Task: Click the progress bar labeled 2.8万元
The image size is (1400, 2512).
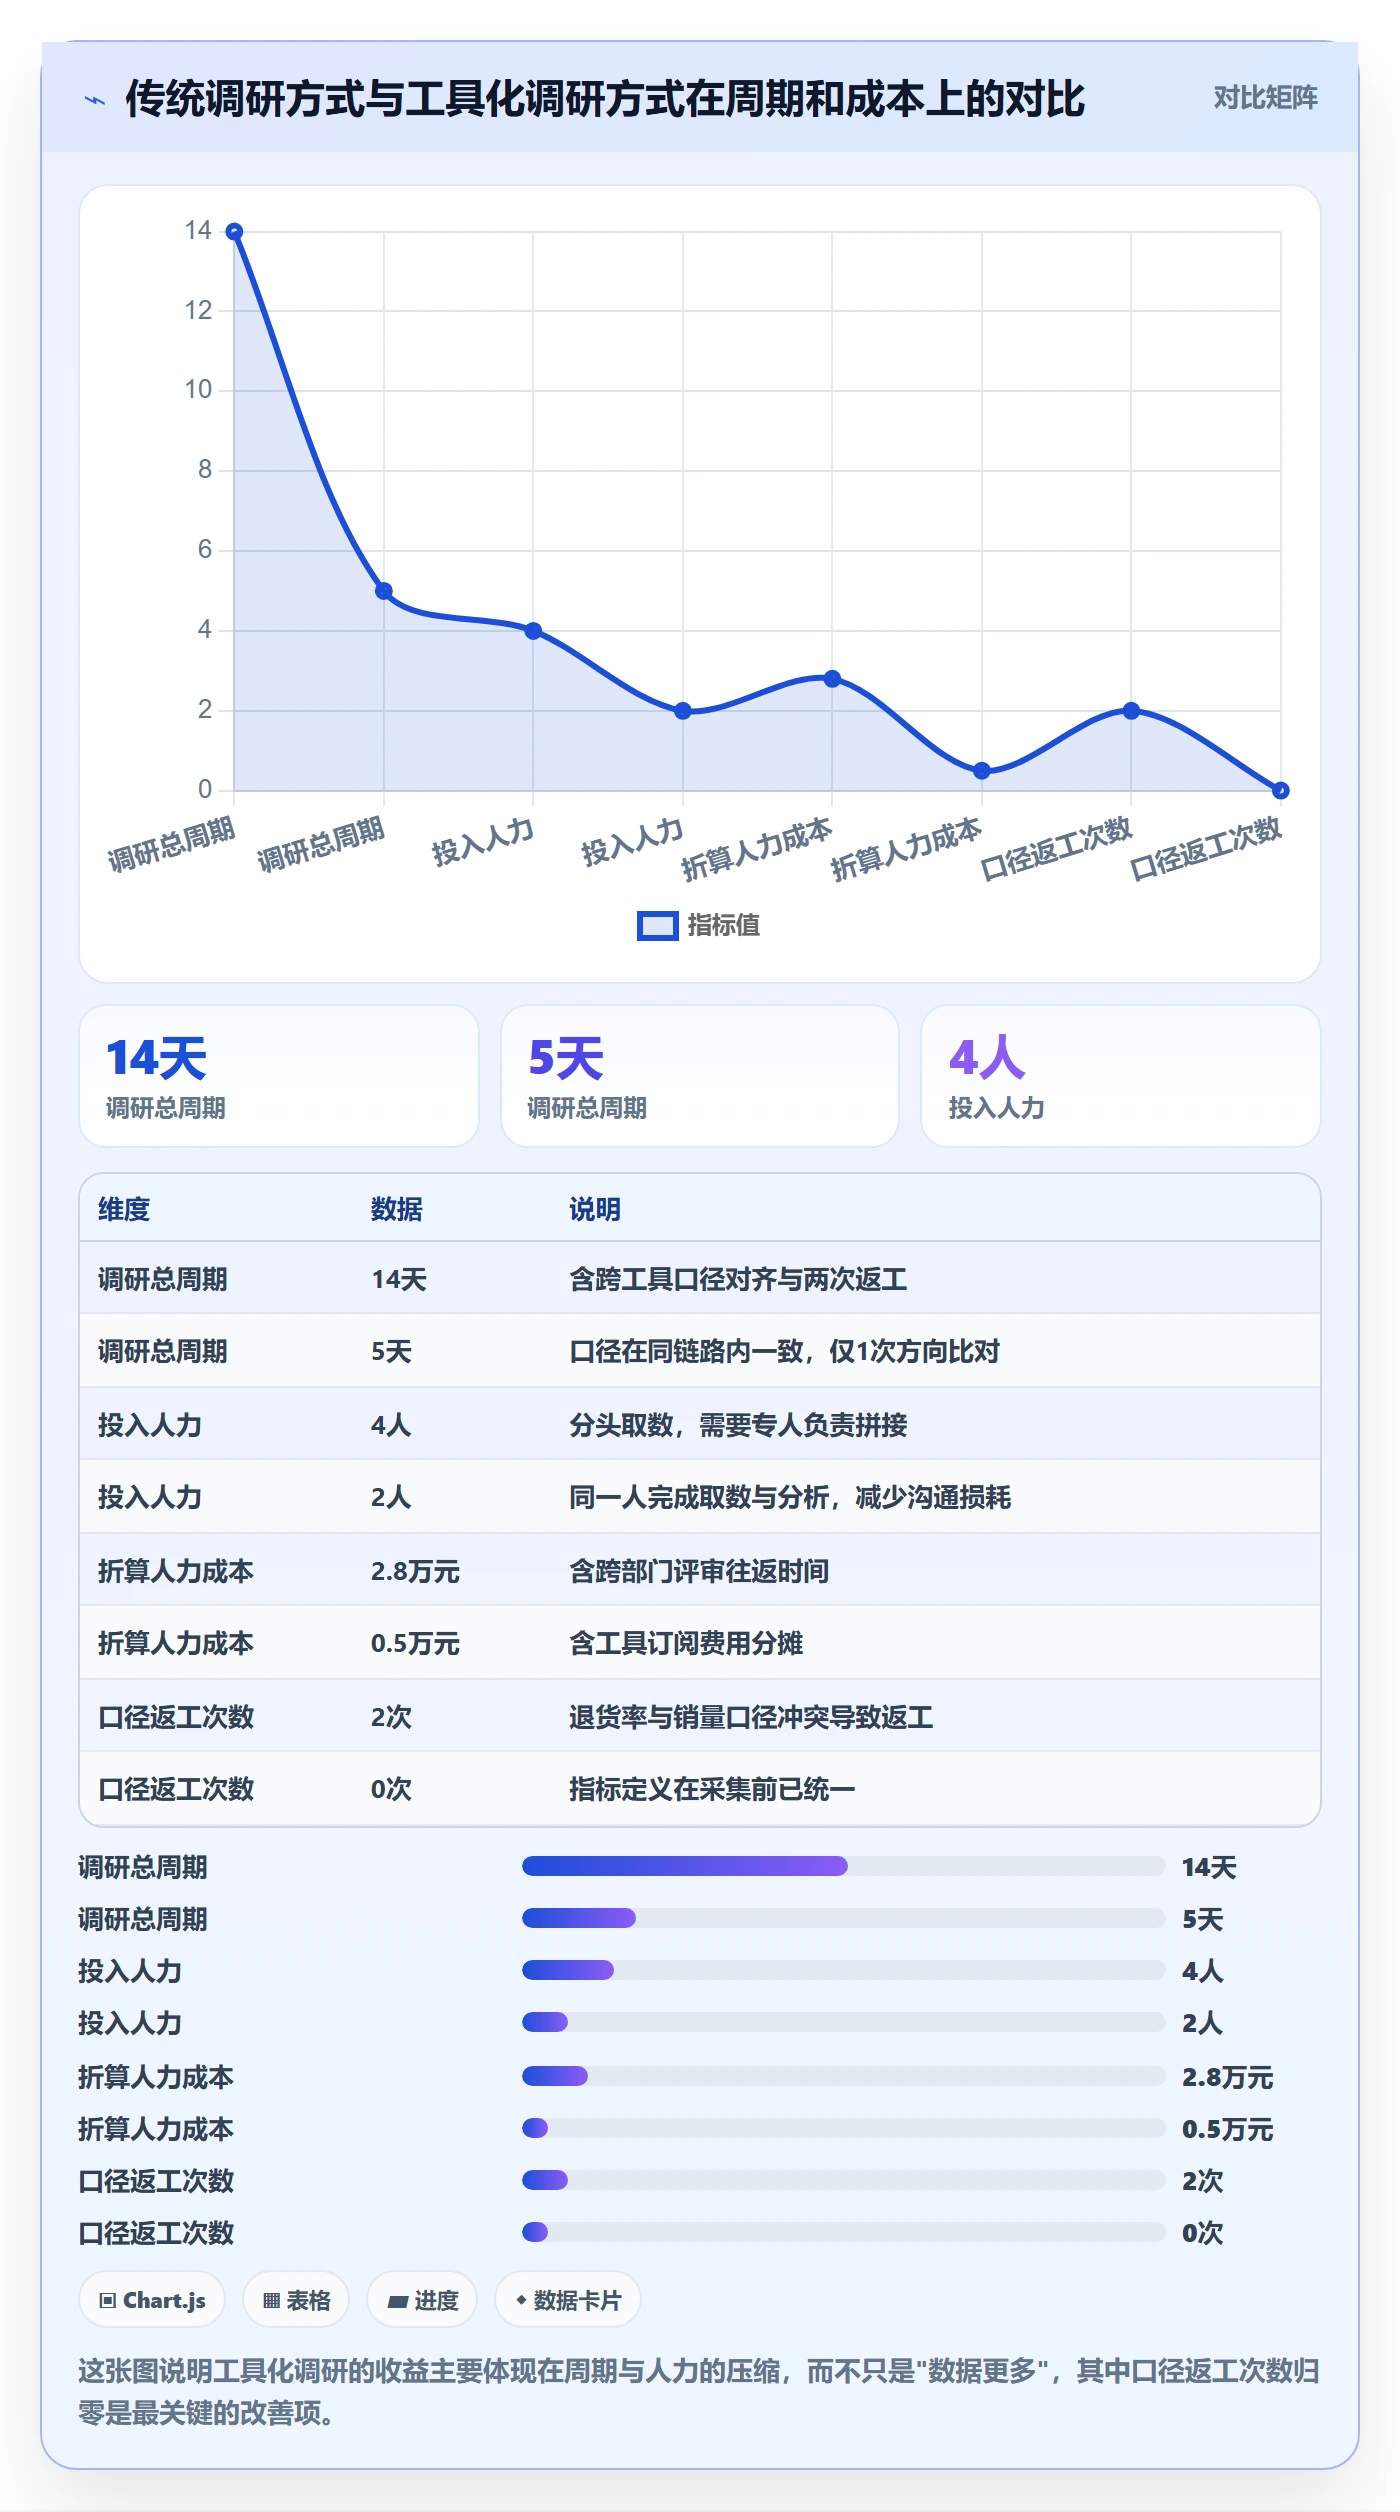Action: tap(844, 2076)
